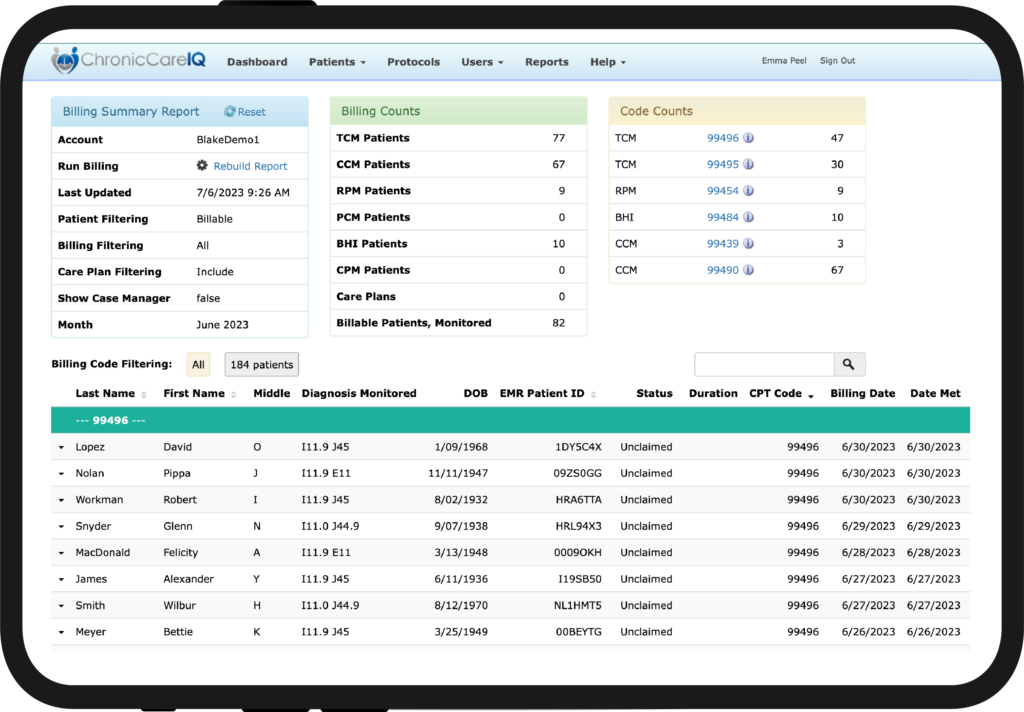Screen dimensions: 1024x712
Task: Sort by Last Name column arrows
Action: pos(144,395)
